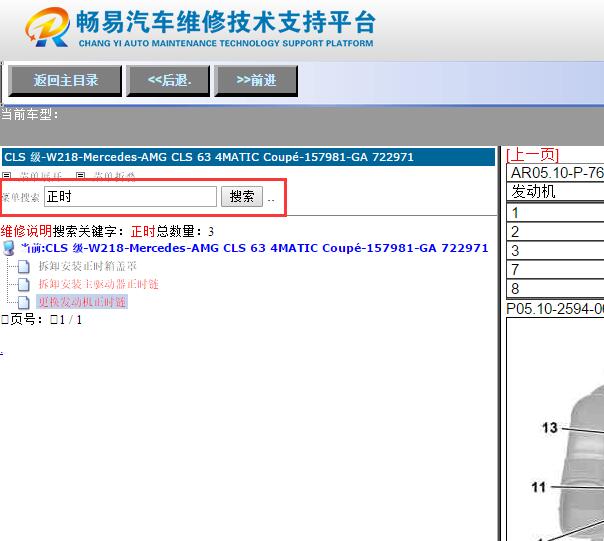Select table row numbered 2
The width and height of the screenshot is (604, 541).
555,232
